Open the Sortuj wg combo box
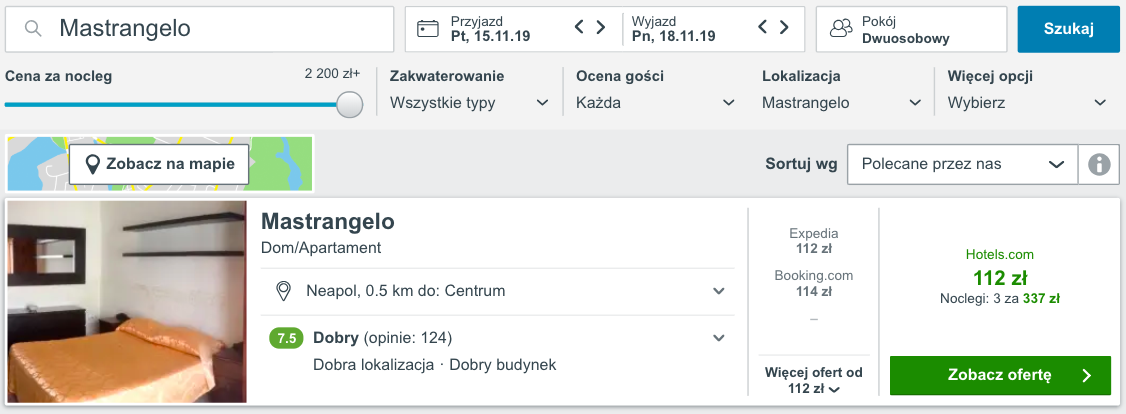This screenshot has height=414, width=1126. click(961, 164)
